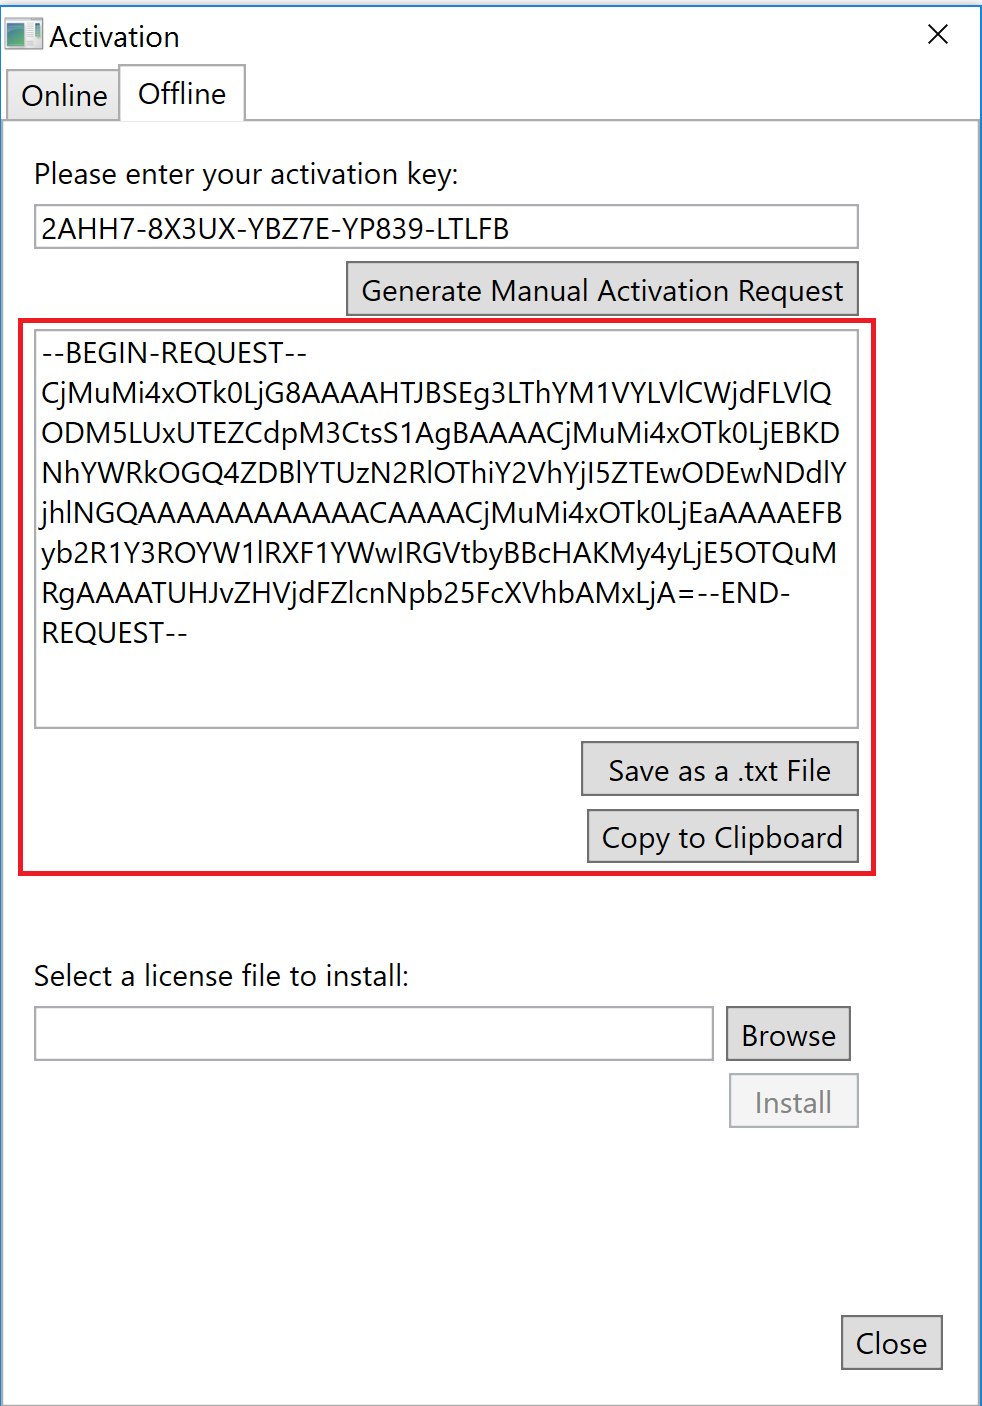The width and height of the screenshot is (982, 1406).
Task: Save the request as a .txt file
Action: (719, 769)
